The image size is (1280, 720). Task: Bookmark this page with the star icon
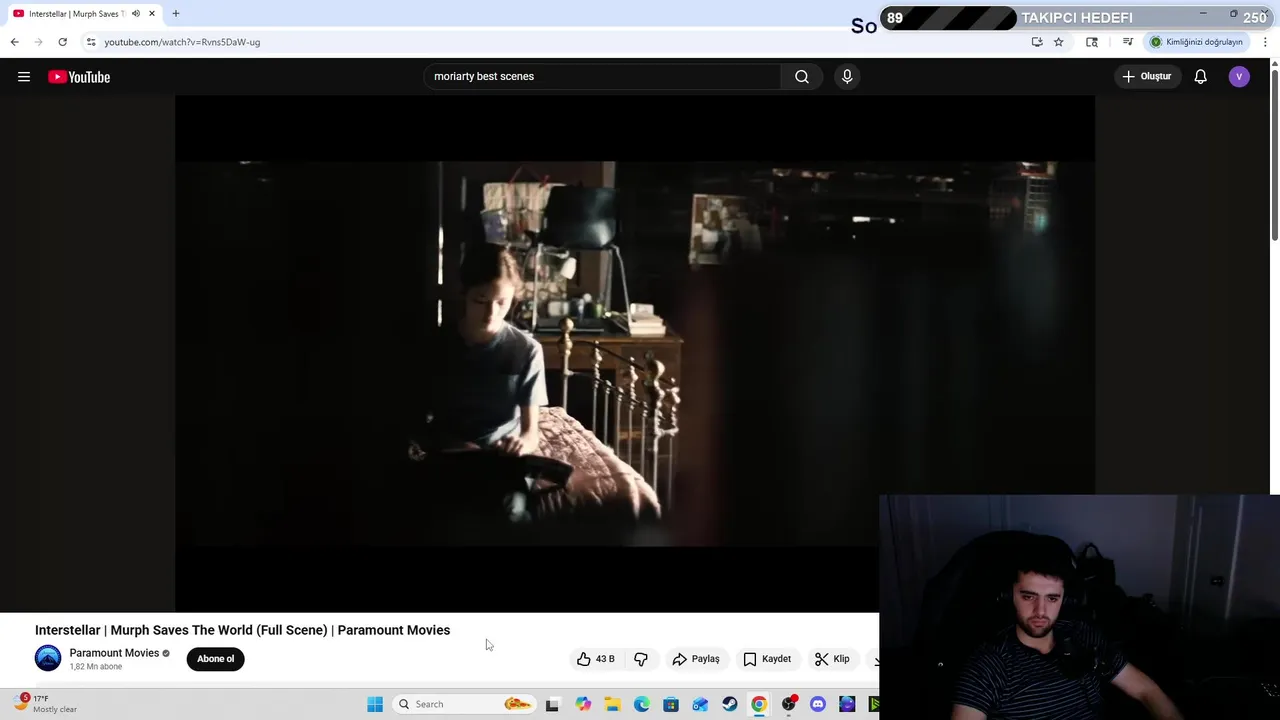tap(1059, 42)
